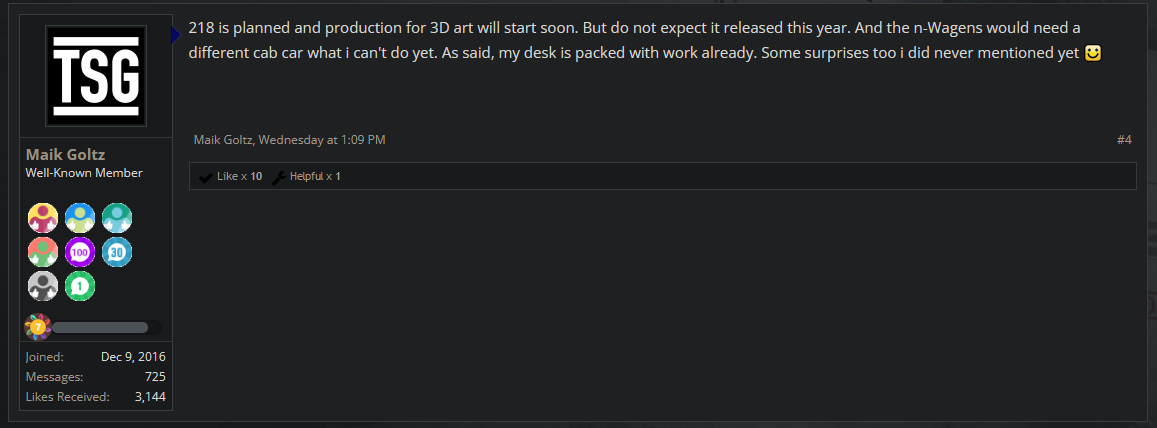Screen dimensions: 1157x428
Task: Open the 3,144 likes received link
Action: [148, 397]
